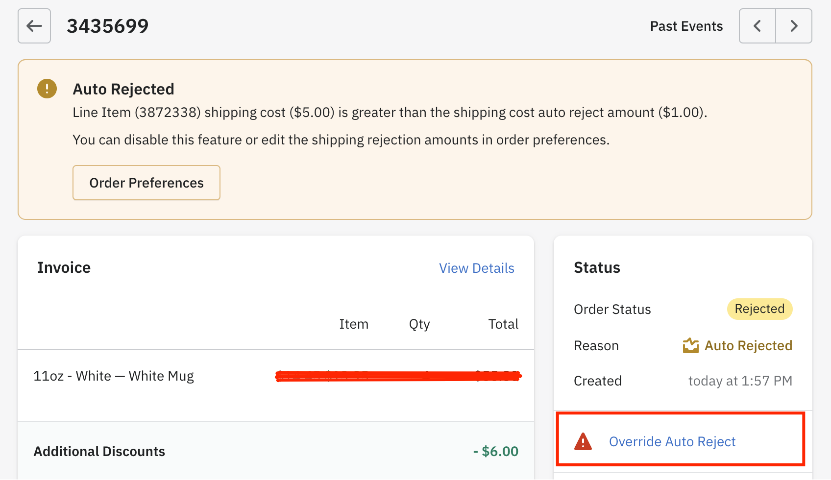Open Order Preferences
Viewport: 831px width, 480px height.
pyautogui.click(x=146, y=183)
